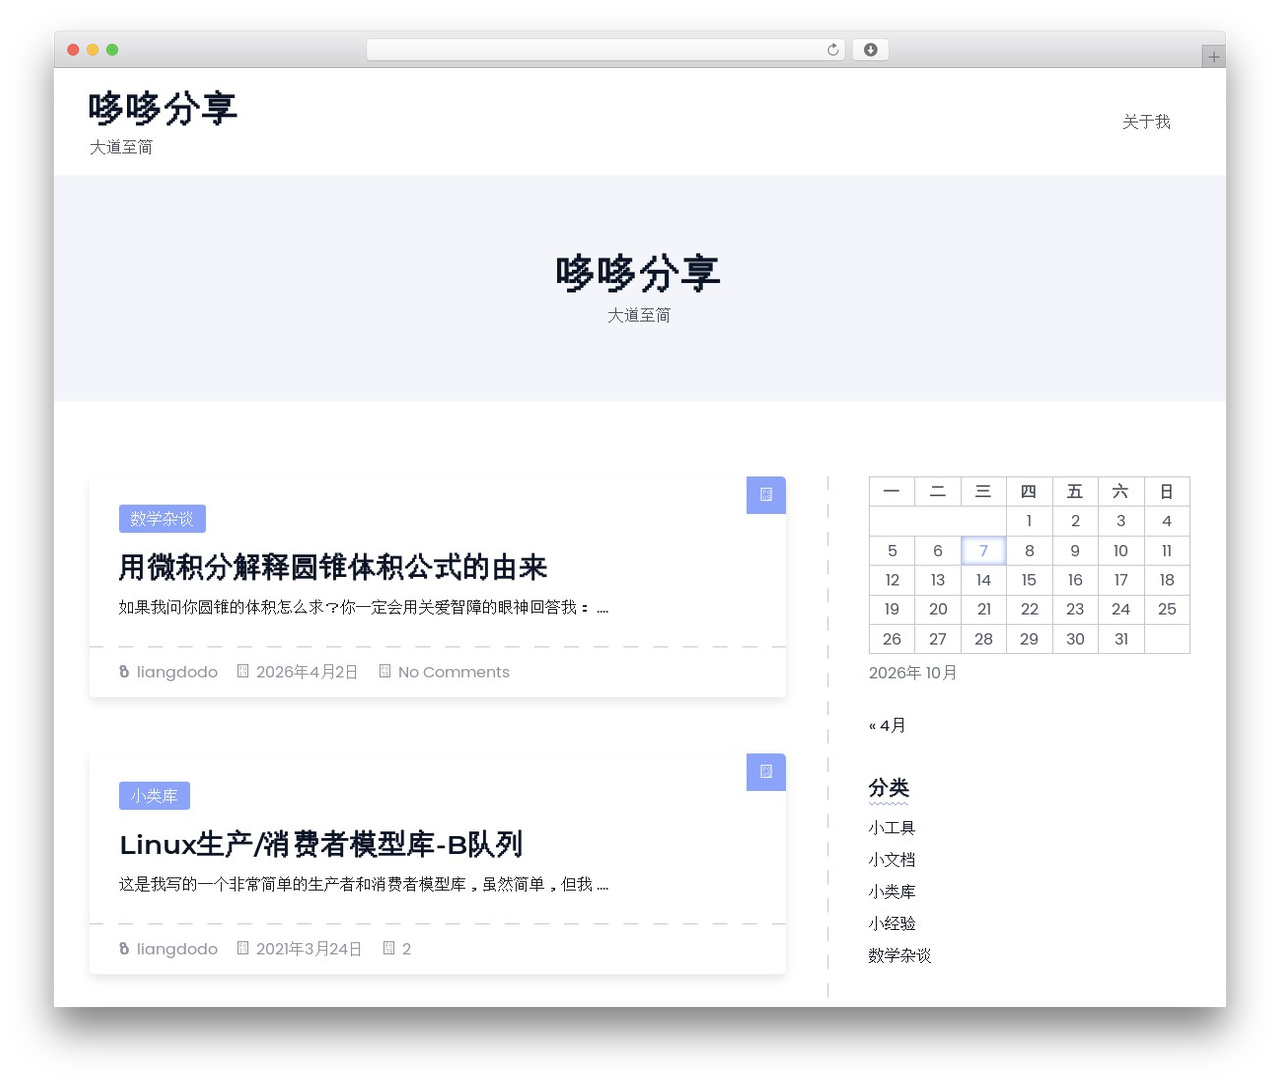Click author liangdodo on the first post
The height and width of the screenshot is (1084, 1280).
[x=177, y=672]
